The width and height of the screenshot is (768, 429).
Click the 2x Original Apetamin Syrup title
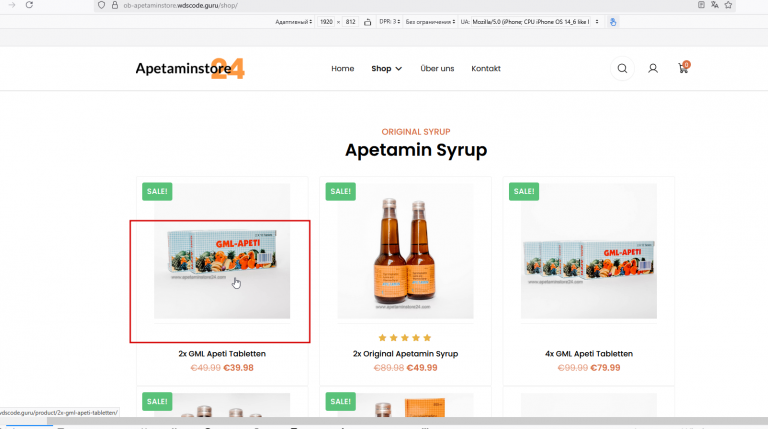[406, 354]
